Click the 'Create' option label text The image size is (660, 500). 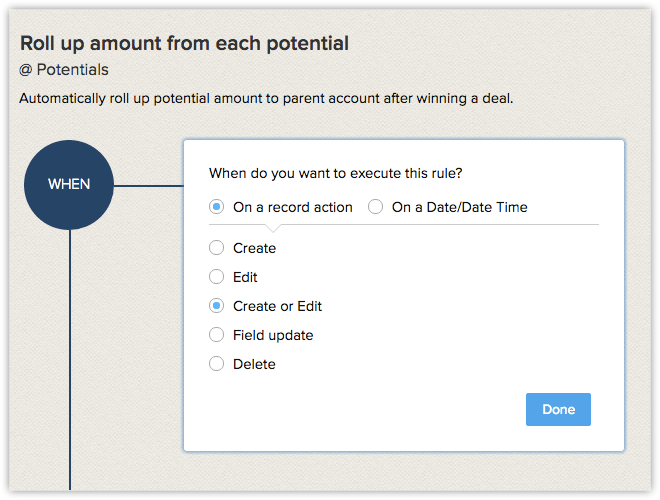254,248
